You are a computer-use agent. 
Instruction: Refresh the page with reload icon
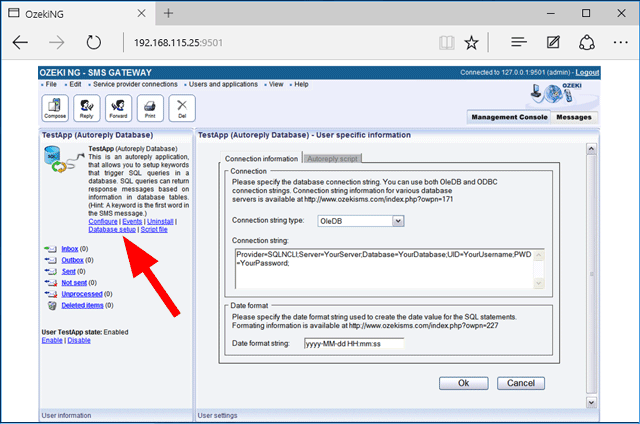(93, 42)
